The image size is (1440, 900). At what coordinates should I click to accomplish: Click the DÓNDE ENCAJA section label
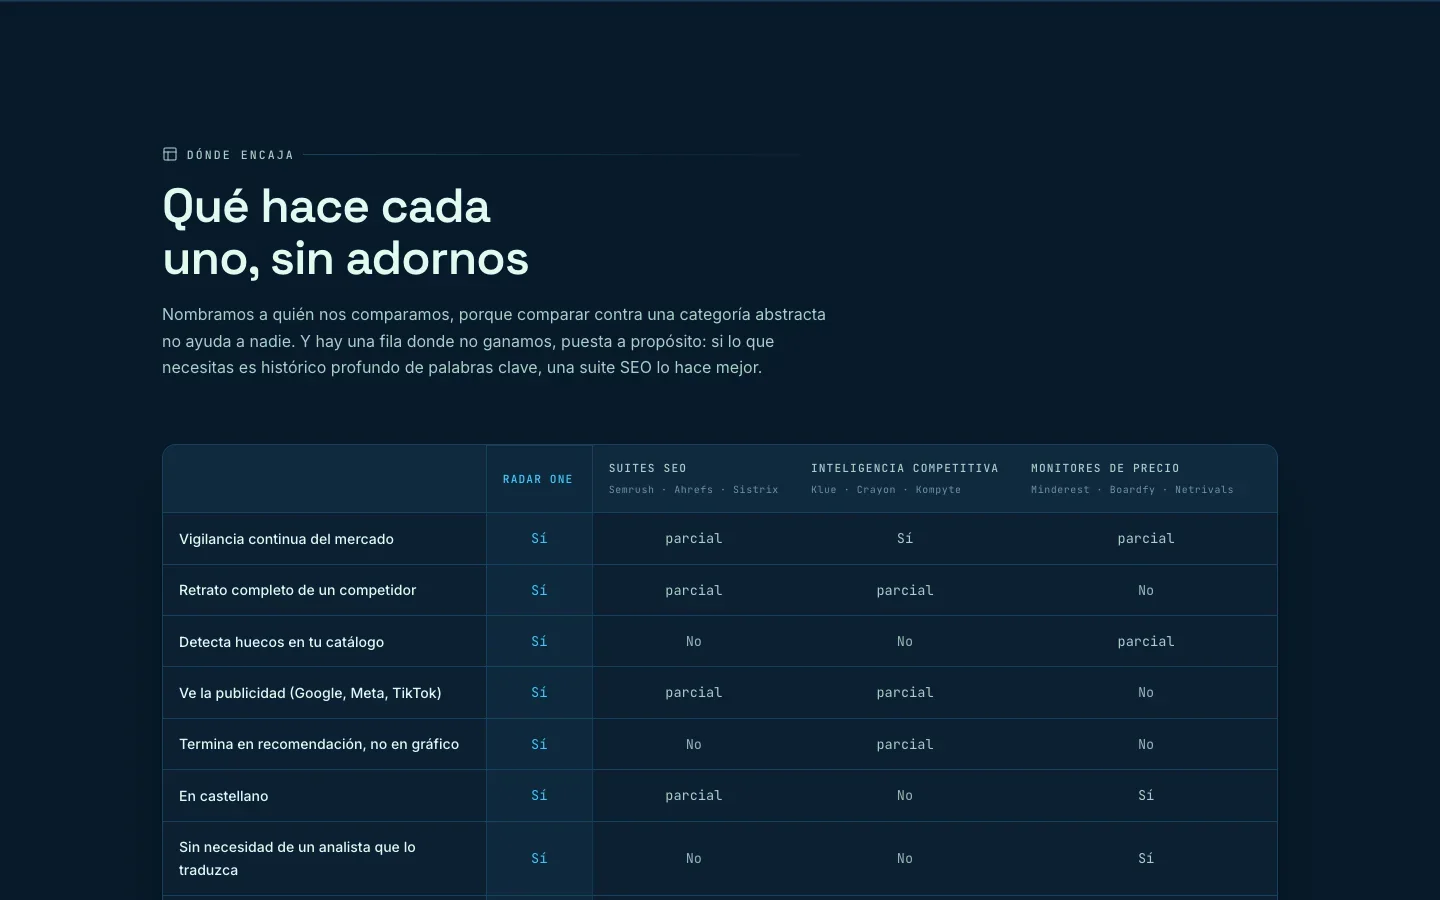[x=240, y=155]
